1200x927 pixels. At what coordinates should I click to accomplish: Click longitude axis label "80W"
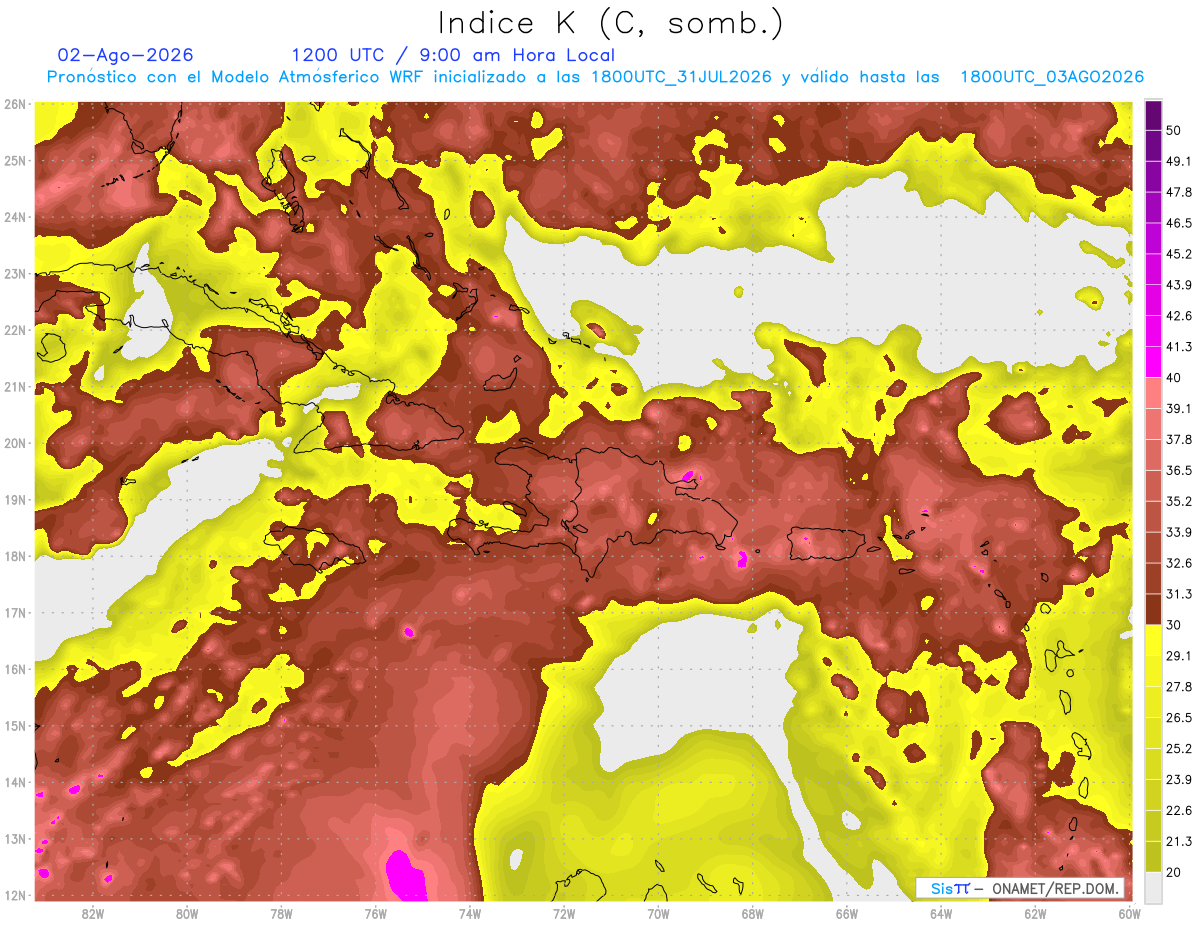187,914
